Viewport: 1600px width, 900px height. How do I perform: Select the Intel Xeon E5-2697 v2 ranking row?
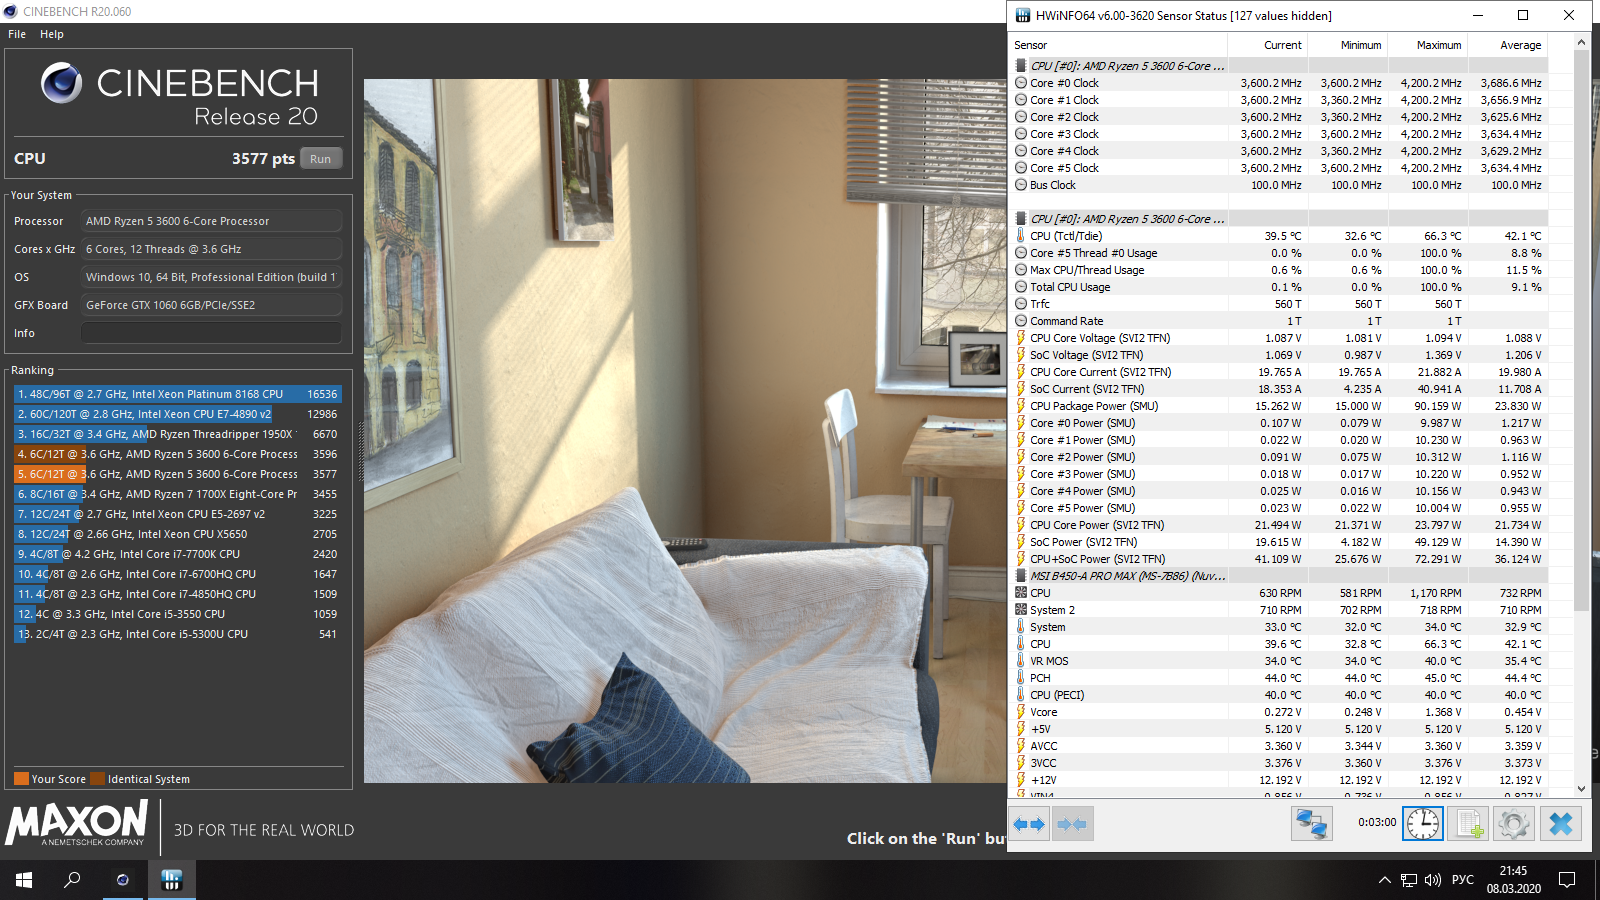[177, 514]
